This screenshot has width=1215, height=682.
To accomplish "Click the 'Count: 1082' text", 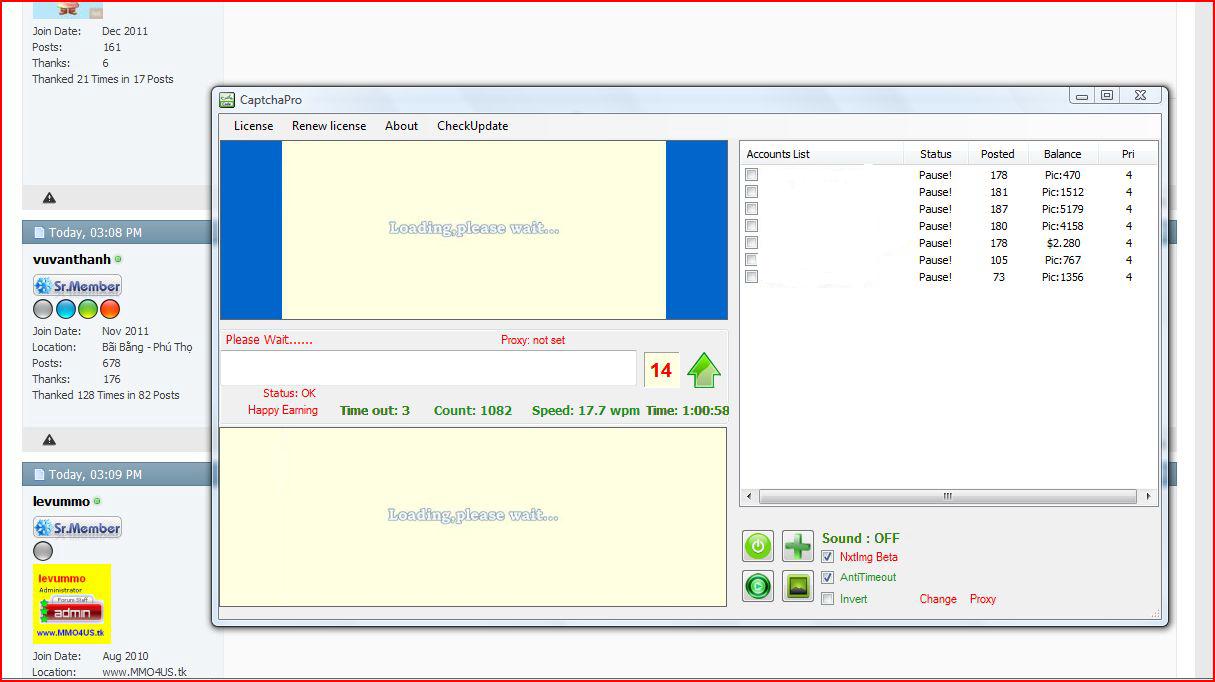I will coord(472,411).
